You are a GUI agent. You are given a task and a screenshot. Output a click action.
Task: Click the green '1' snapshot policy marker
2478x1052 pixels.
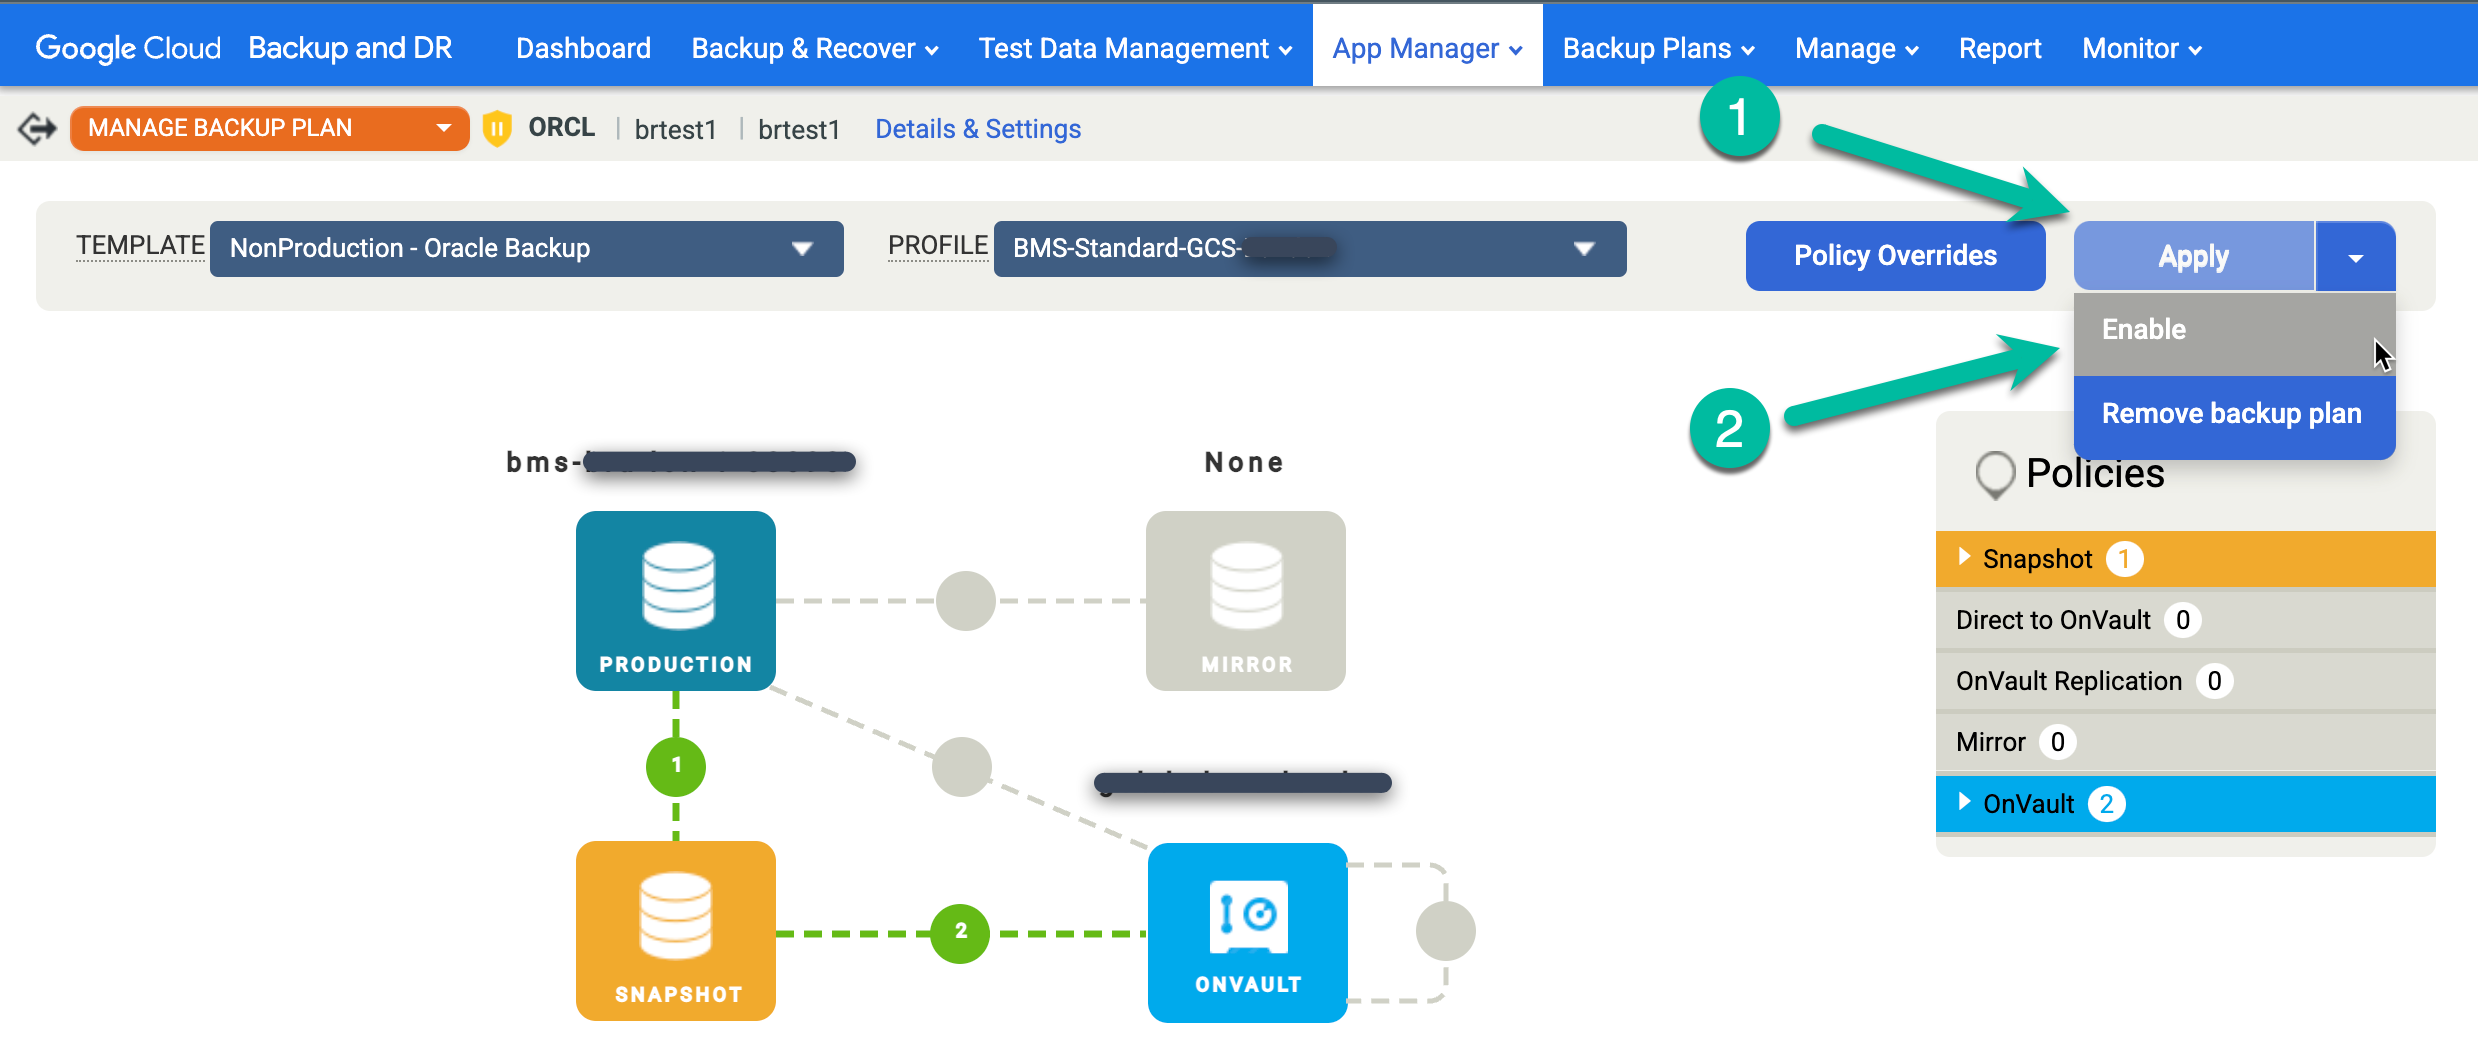tap(675, 765)
